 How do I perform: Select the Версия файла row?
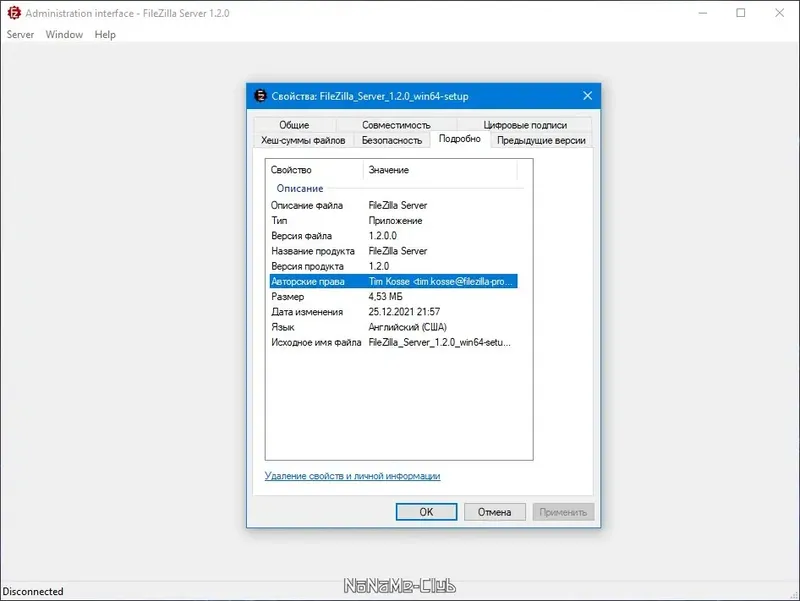coord(393,236)
